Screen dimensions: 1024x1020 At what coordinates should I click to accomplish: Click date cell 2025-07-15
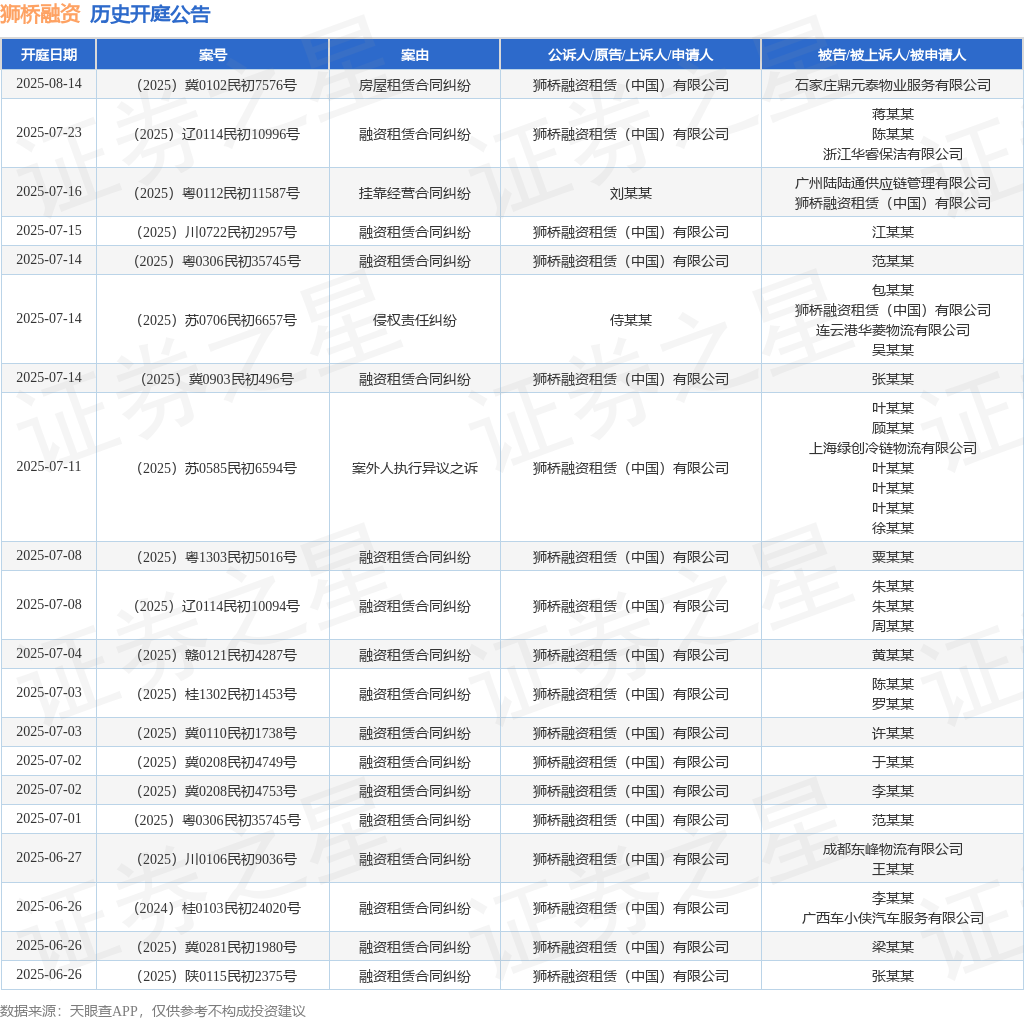[x=49, y=231]
